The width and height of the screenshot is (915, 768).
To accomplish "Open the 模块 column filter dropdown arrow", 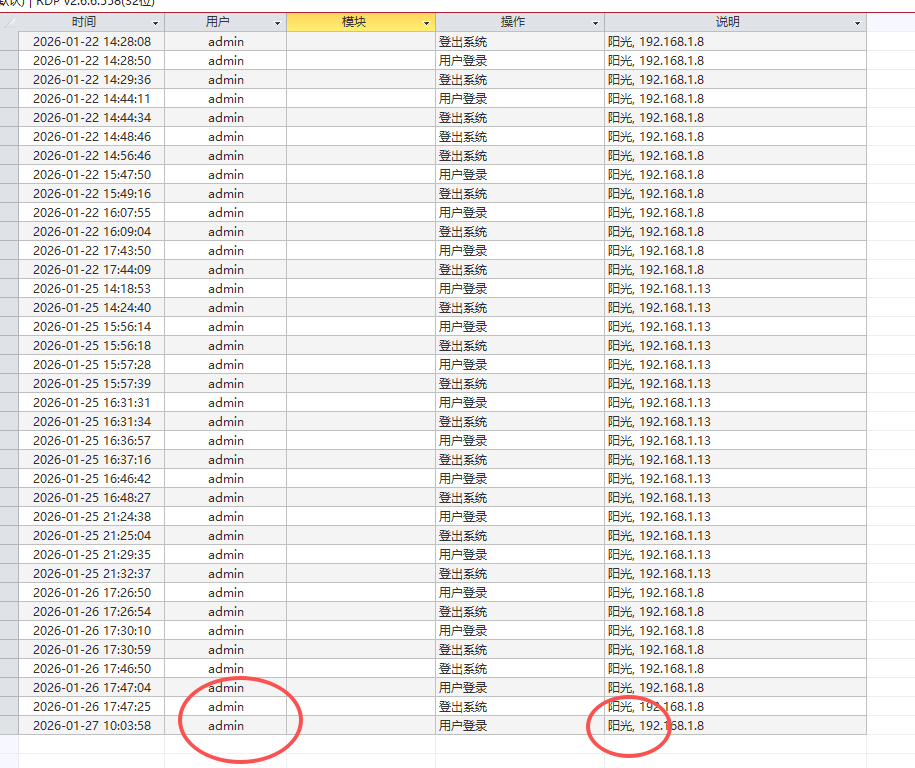I will (x=427, y=23).
